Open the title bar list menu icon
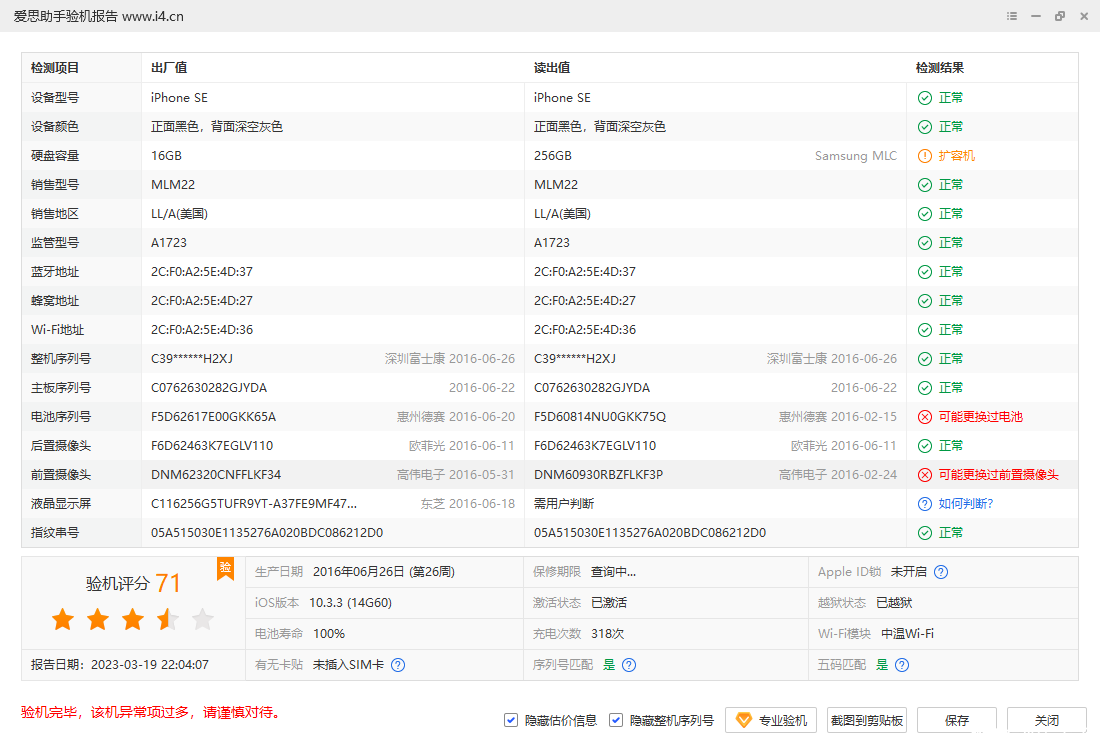1100x749 pixels. point(1012,16)
